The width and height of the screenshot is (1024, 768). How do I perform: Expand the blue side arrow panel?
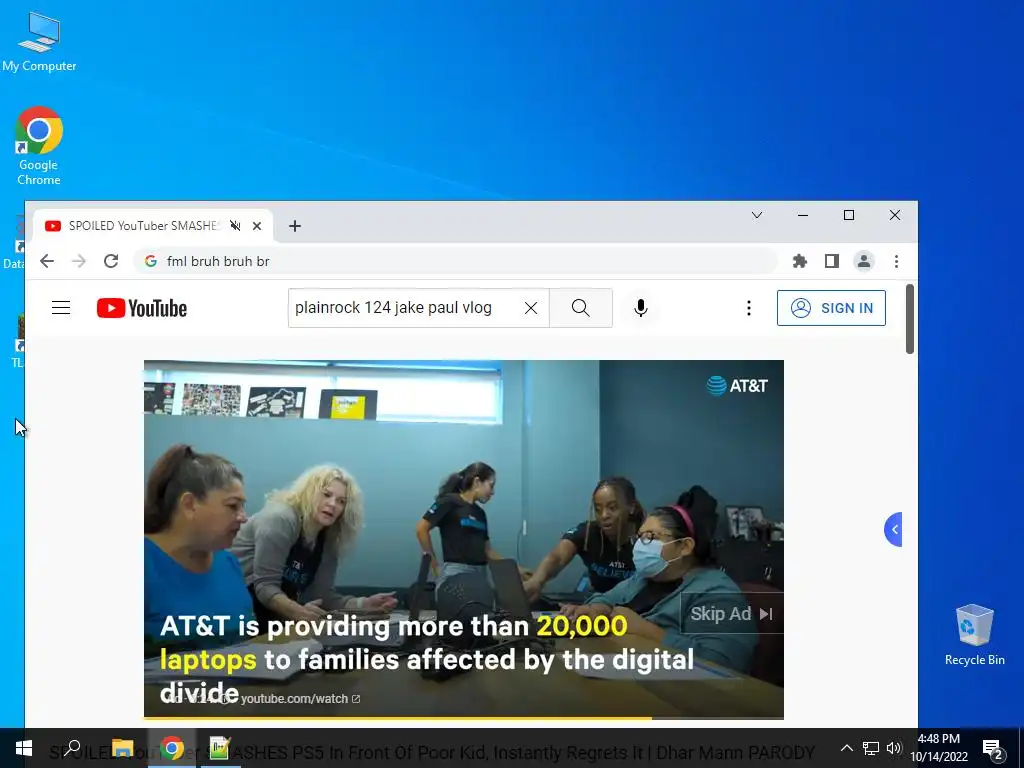[893, 530]
